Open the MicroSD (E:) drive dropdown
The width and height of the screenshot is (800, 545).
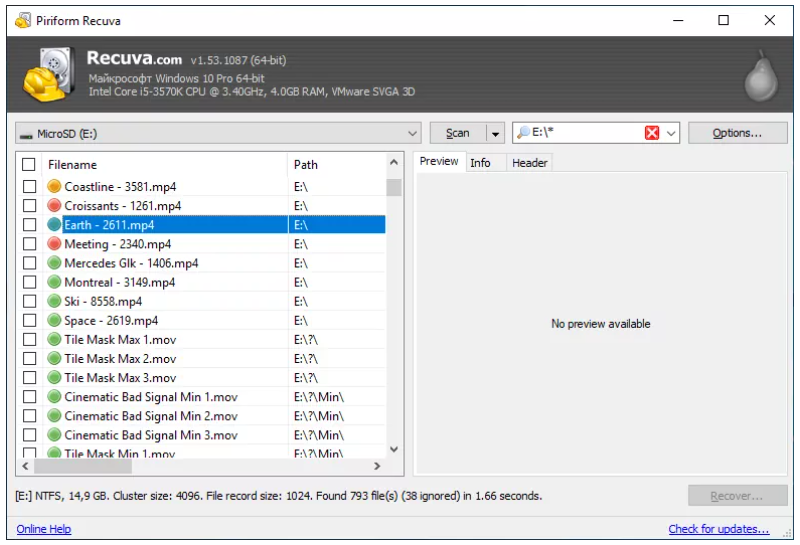click(x=218, y=134)
